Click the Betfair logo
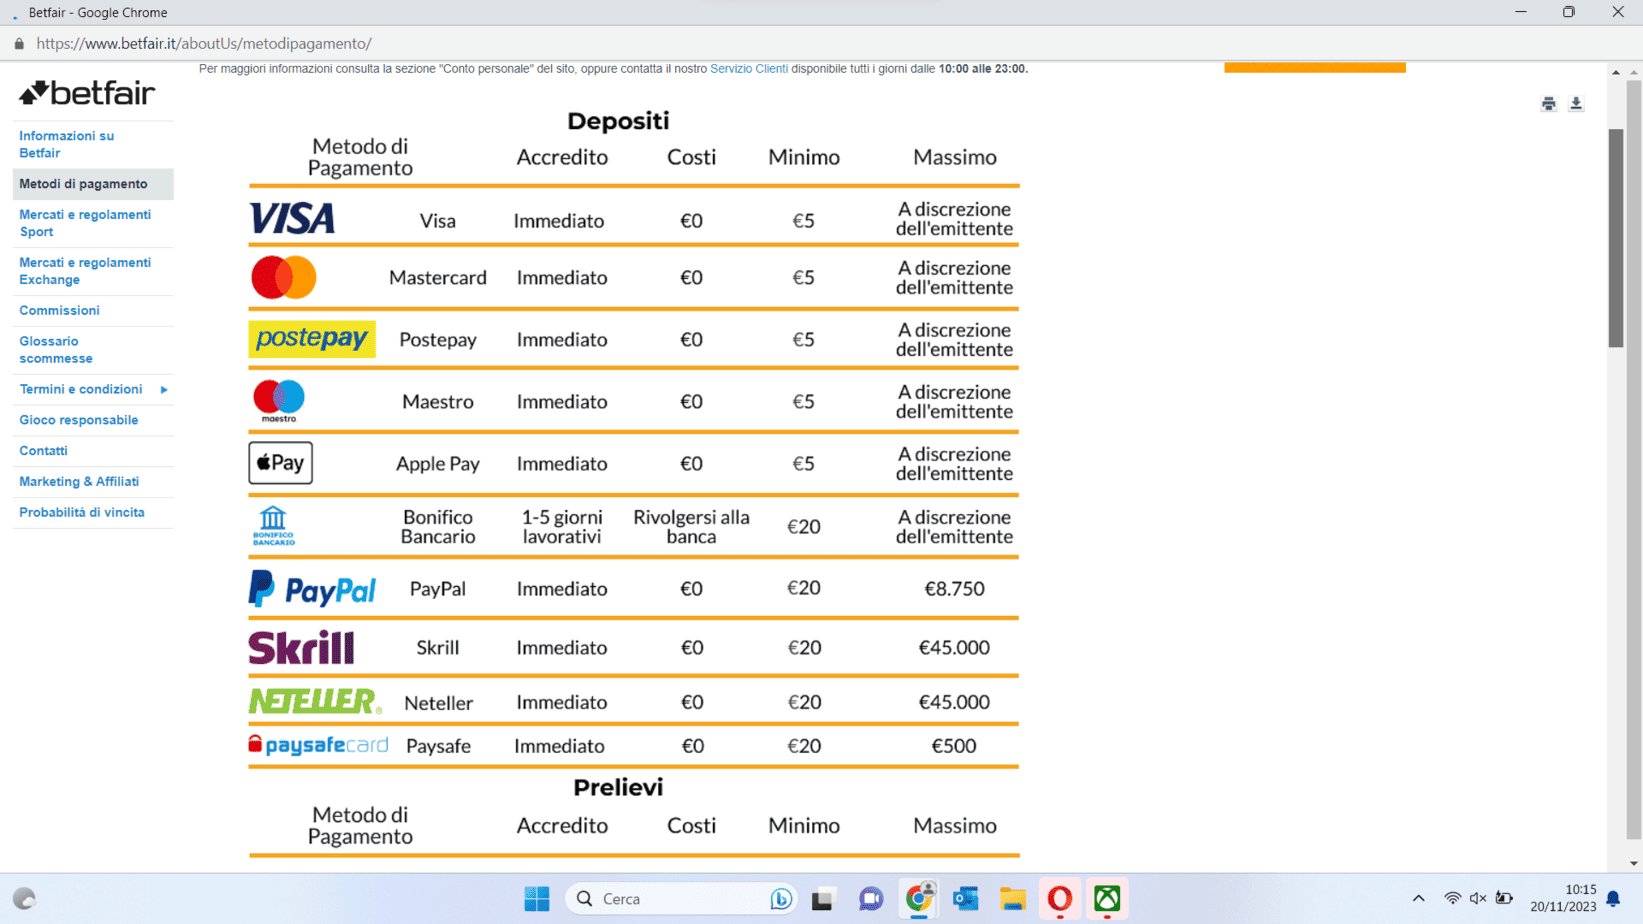This screenshot has height=924, width=1643. 87,93
